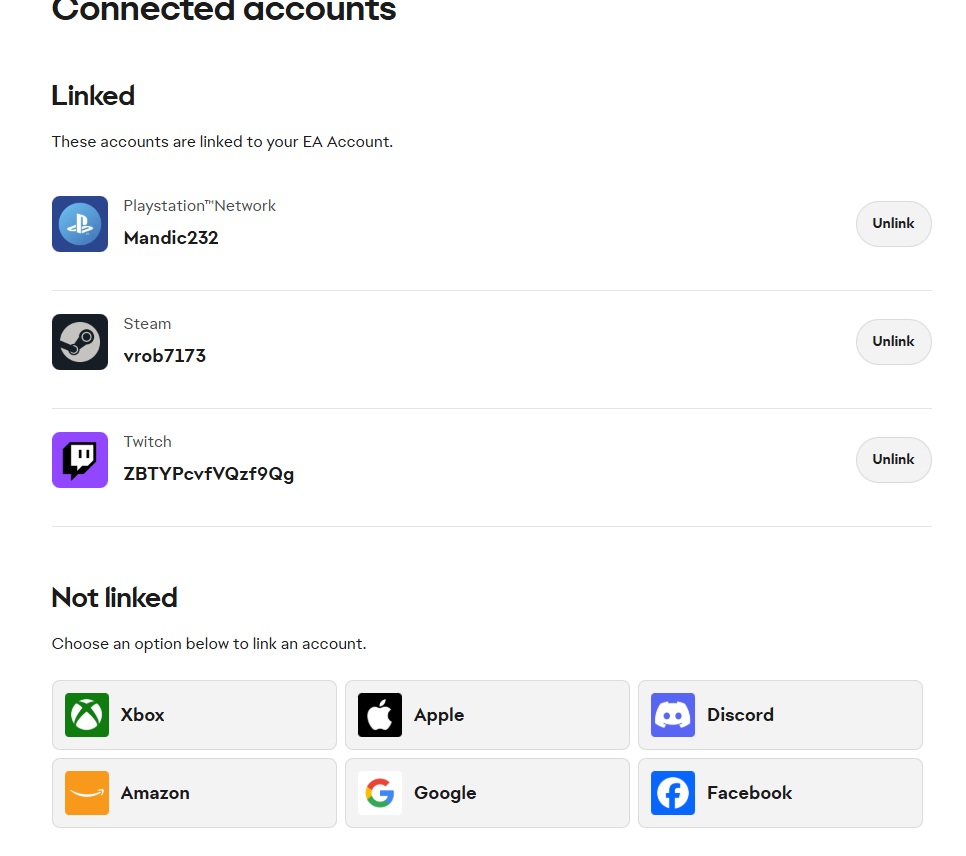966x856 pixels.
Task: Link a Facebook account
Action: 780,793
